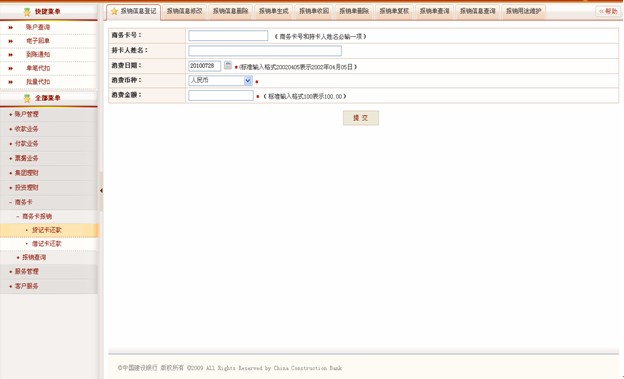624x379 pixels.
Task: Open the 报销用途维护 tab
Action: tap(523, 11)
